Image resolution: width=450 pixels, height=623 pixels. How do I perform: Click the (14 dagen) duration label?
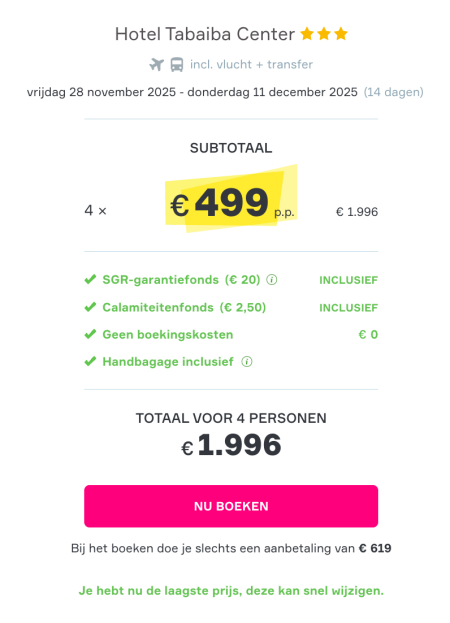point(394,92)
